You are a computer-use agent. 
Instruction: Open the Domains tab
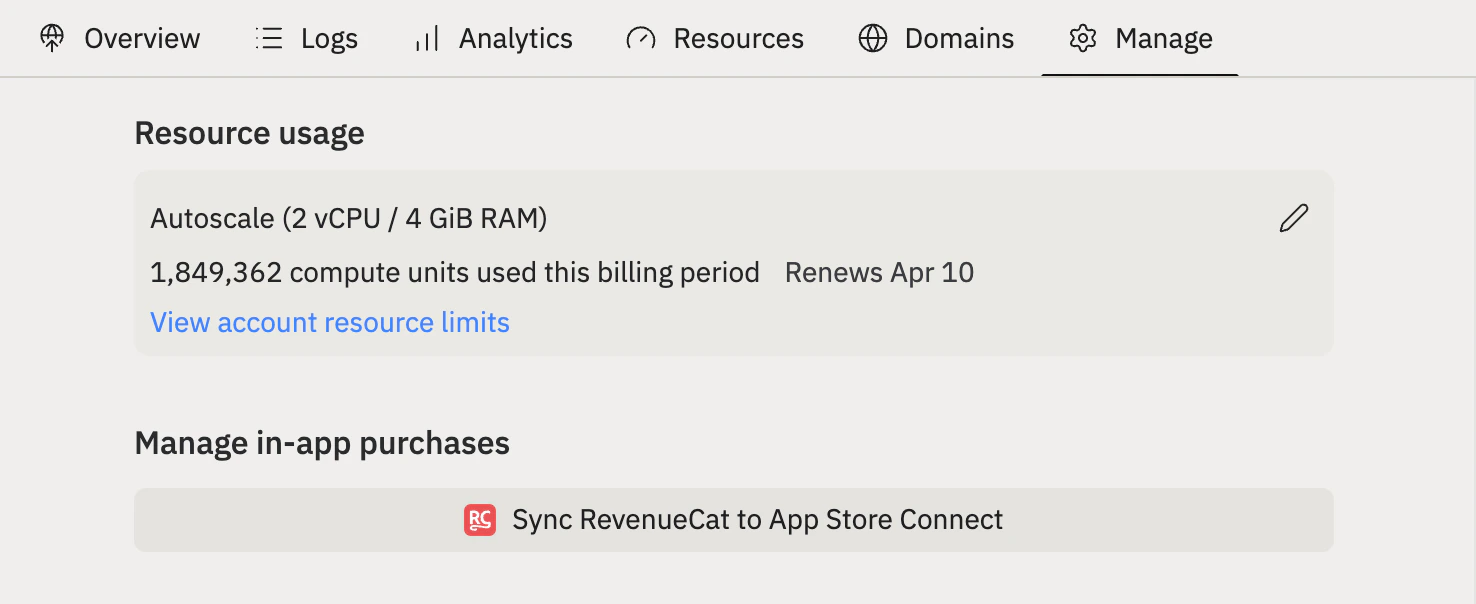[958, 38]
